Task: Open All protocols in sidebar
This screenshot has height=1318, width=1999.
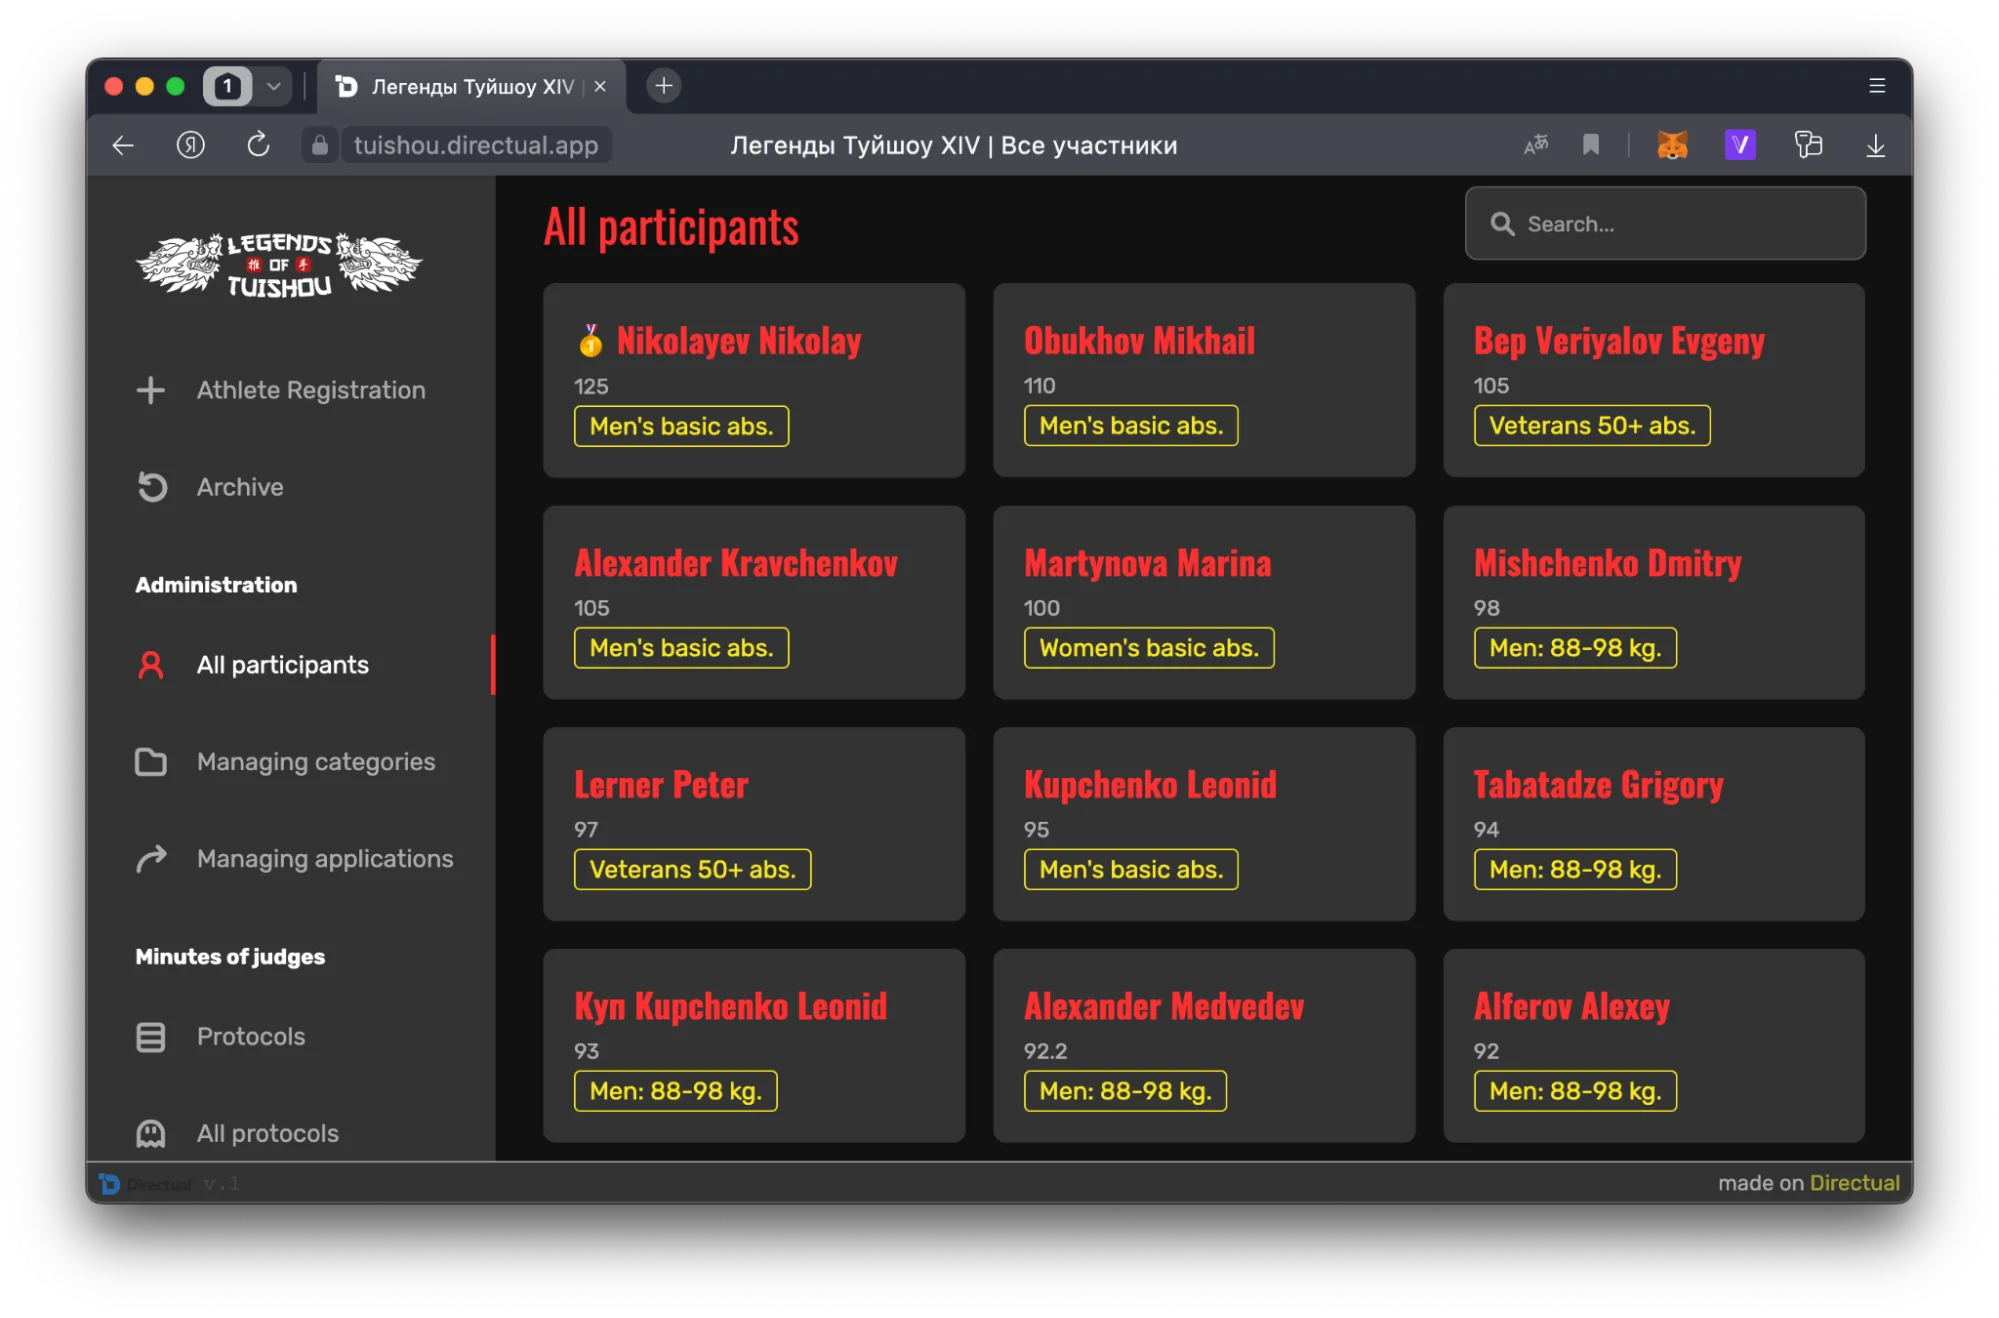Action: [267, 1133]
